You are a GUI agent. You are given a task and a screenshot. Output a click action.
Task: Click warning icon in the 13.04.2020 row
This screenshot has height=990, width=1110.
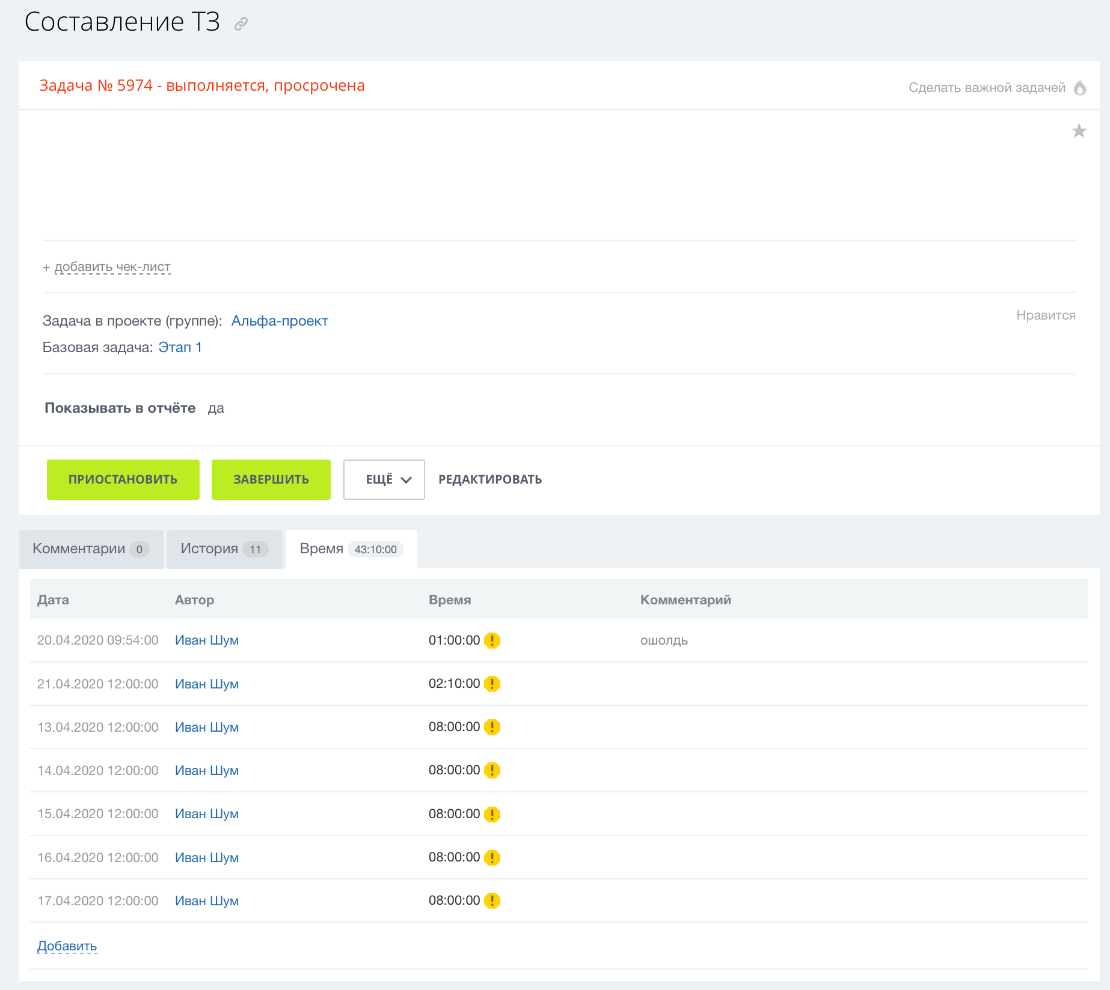click(492, 727)
